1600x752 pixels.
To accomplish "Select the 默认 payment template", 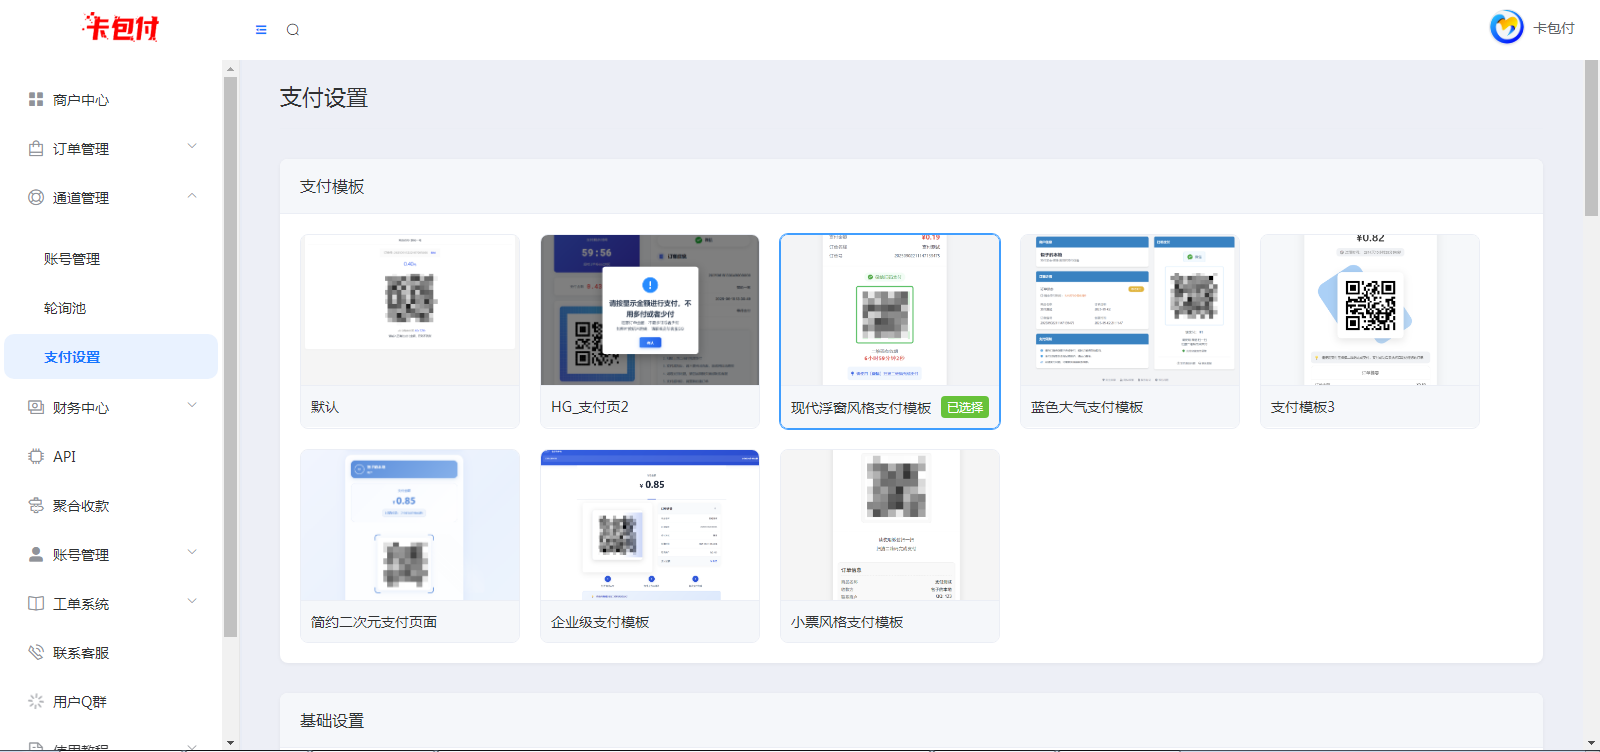I will (410, 330).
